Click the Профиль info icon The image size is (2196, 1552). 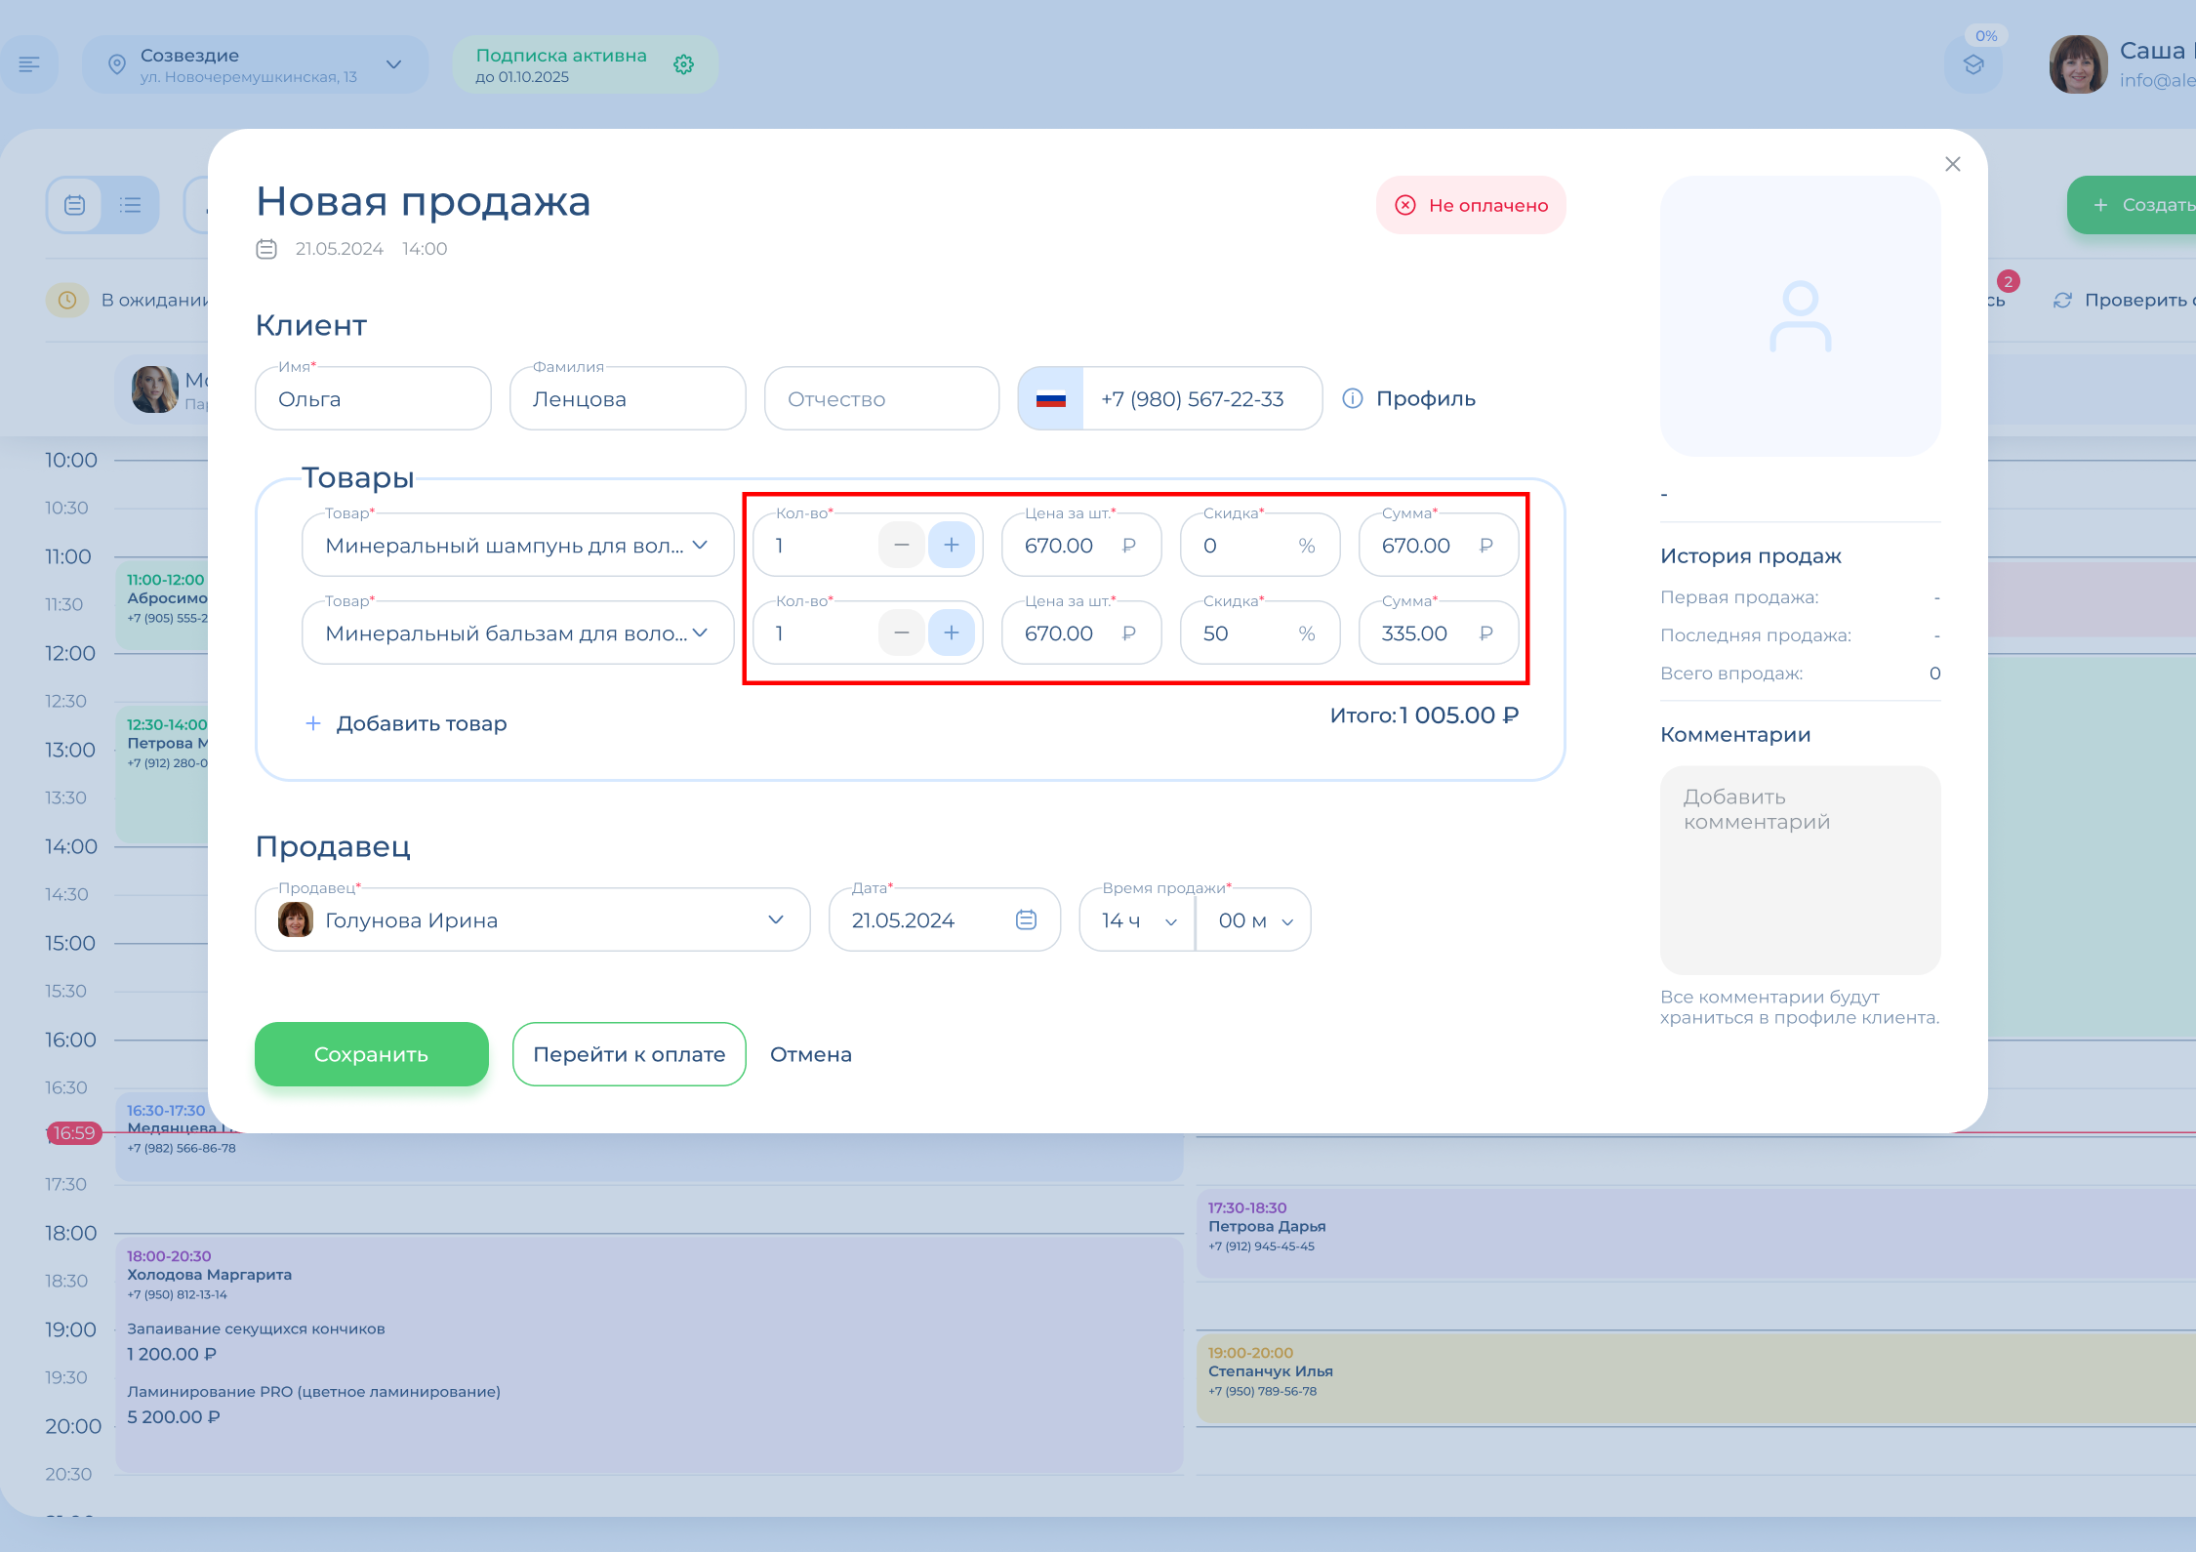point(1352,398)
